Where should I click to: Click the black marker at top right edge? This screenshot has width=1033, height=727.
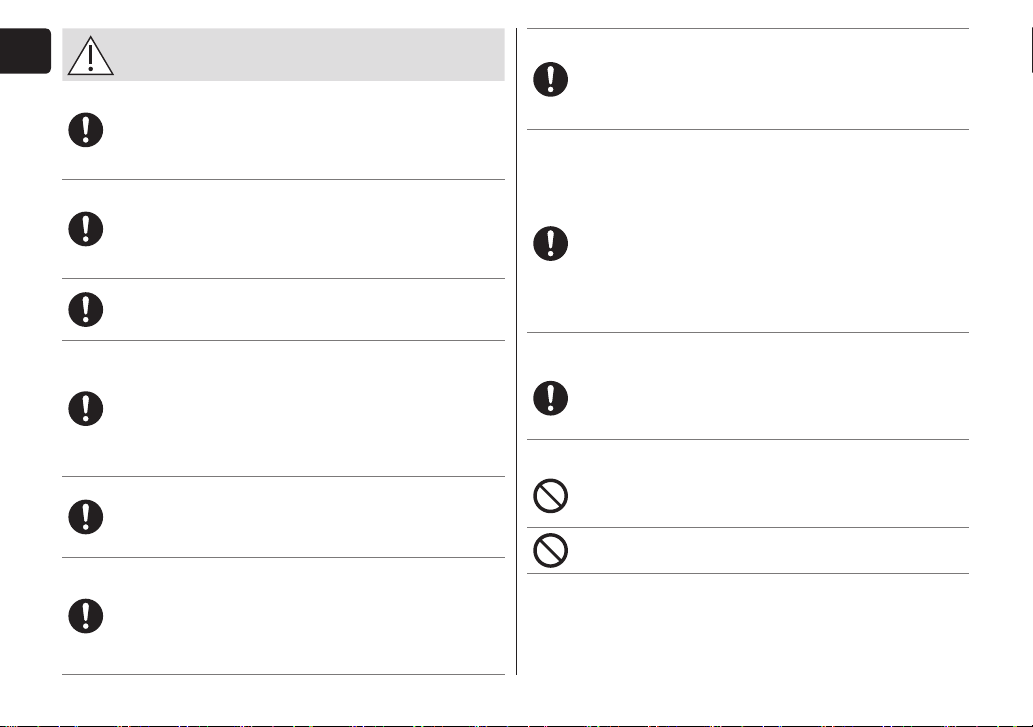1031,50
